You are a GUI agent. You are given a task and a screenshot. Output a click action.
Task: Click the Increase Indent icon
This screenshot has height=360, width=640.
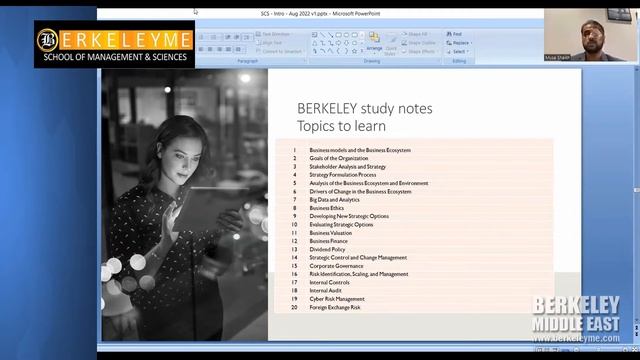[x=236, y=37]
